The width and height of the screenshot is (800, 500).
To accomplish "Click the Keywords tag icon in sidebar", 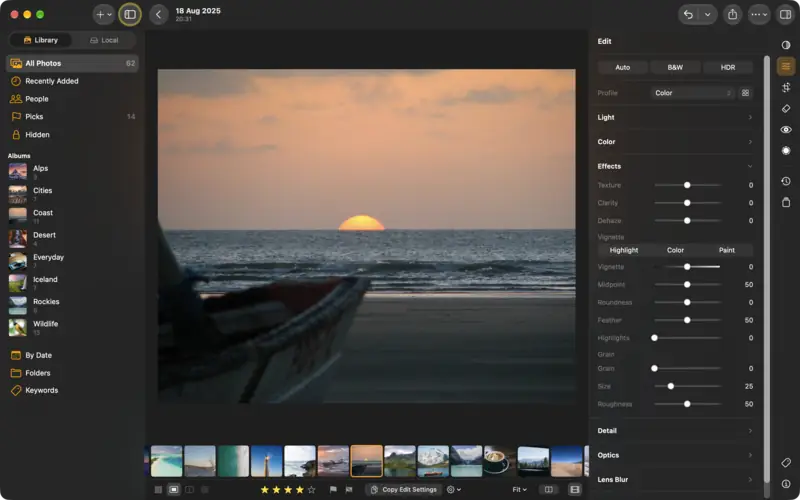I will [x=16, y=390].
